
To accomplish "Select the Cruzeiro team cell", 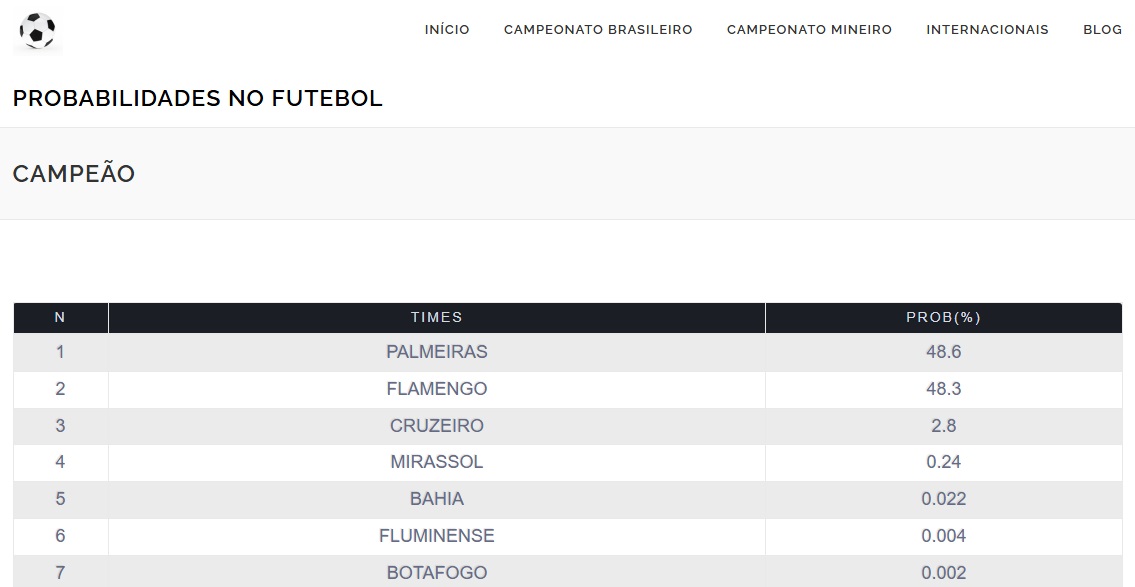I will tap(436, 426).
